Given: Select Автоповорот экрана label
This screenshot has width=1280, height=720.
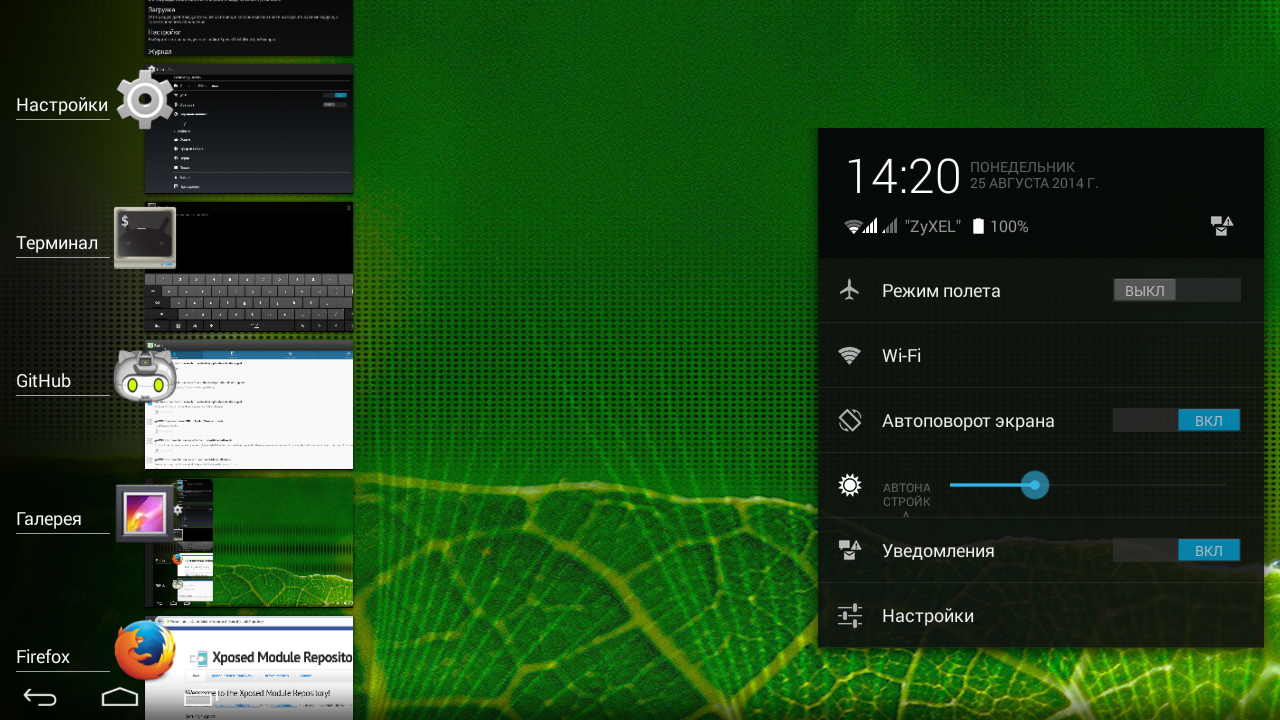Looking at the screenshot, I should (x=968, y=421).
